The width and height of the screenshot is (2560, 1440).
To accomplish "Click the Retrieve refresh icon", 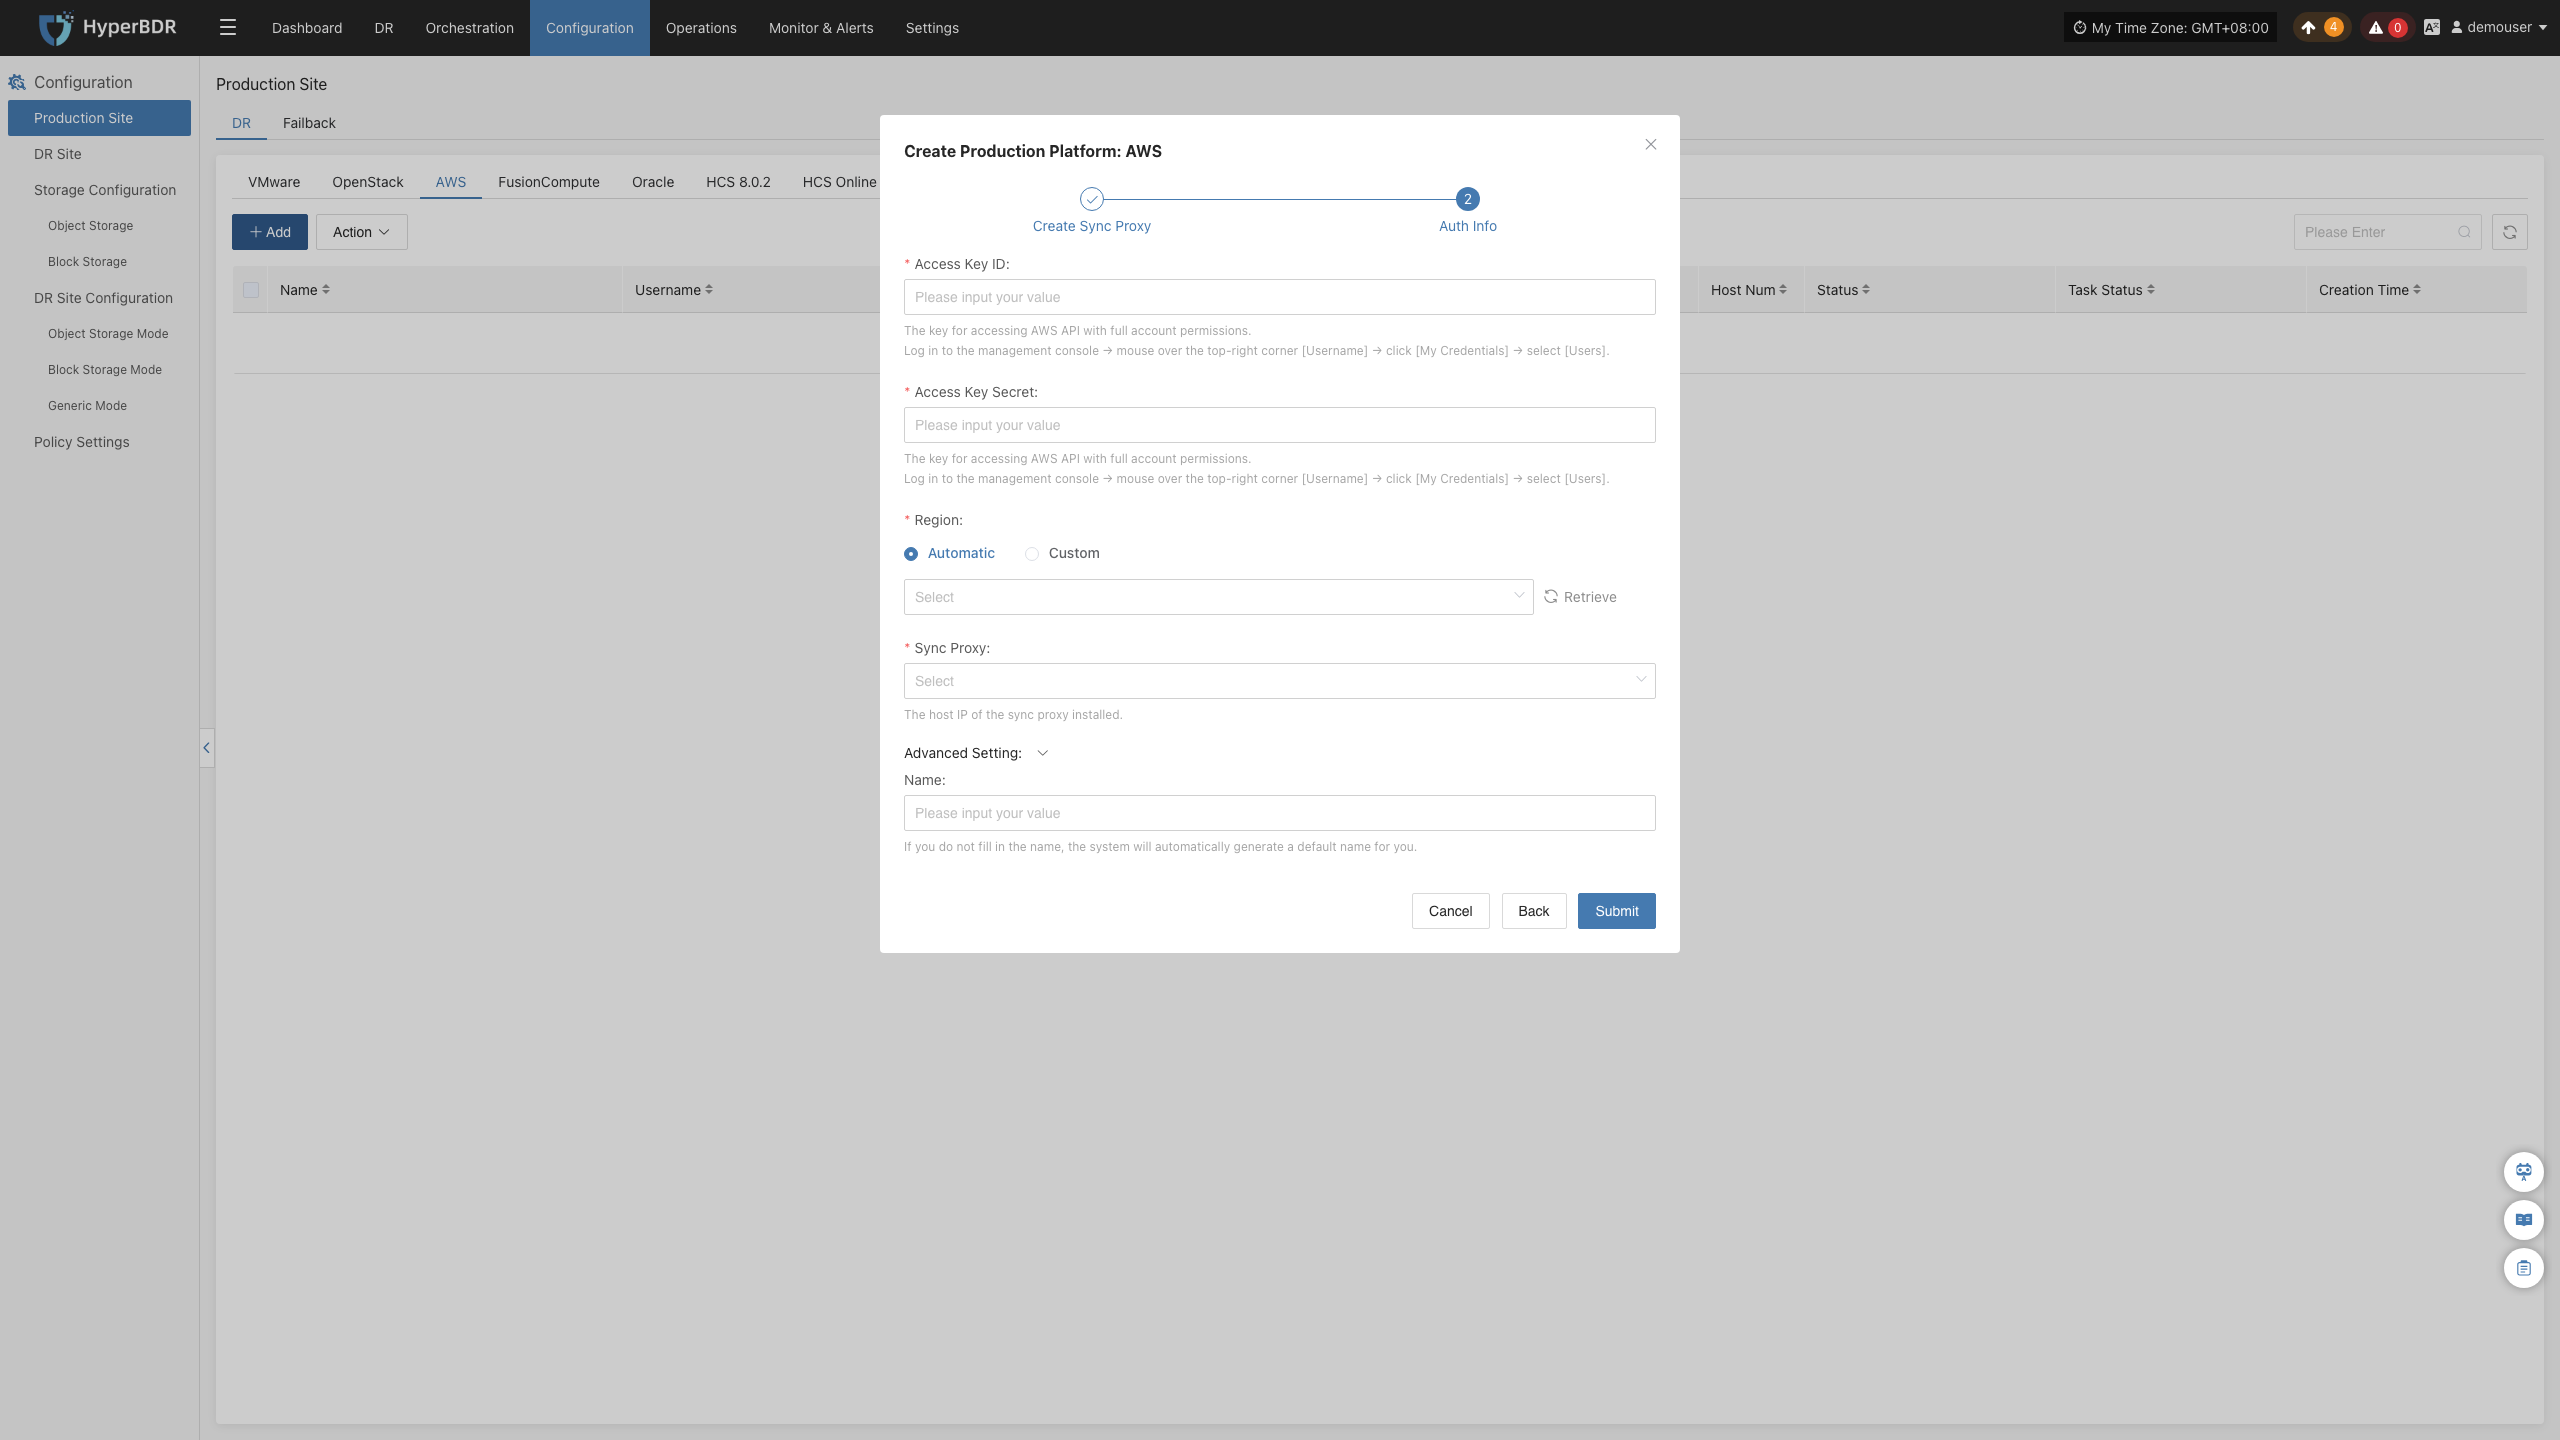I will click(x=1551, y=596).
